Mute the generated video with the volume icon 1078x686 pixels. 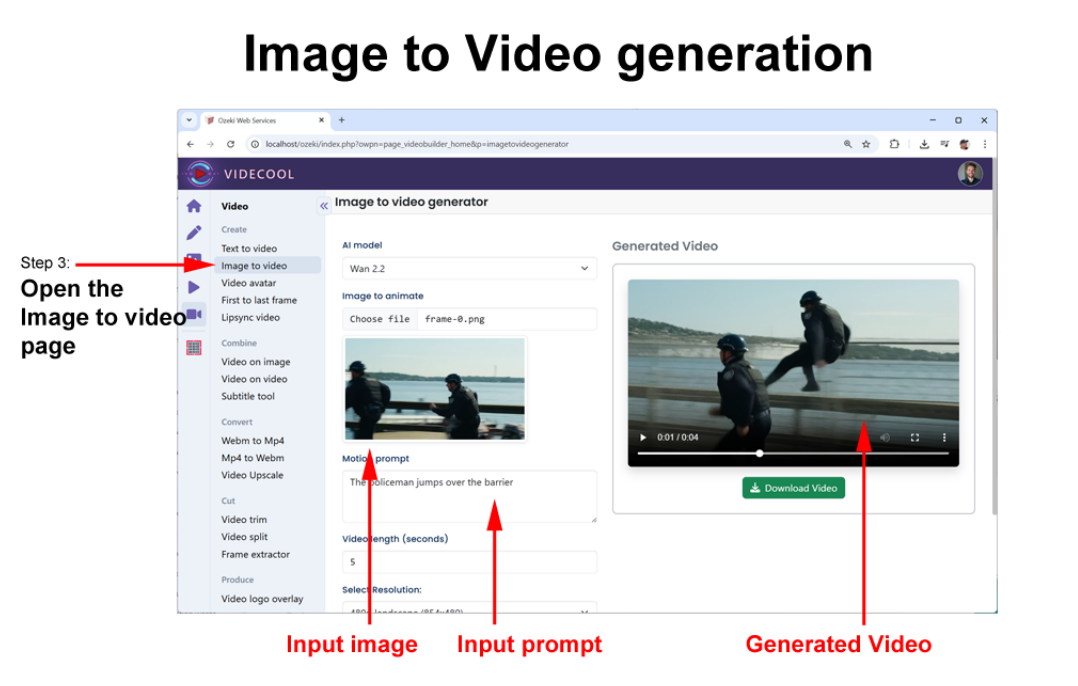pos(885,438)
